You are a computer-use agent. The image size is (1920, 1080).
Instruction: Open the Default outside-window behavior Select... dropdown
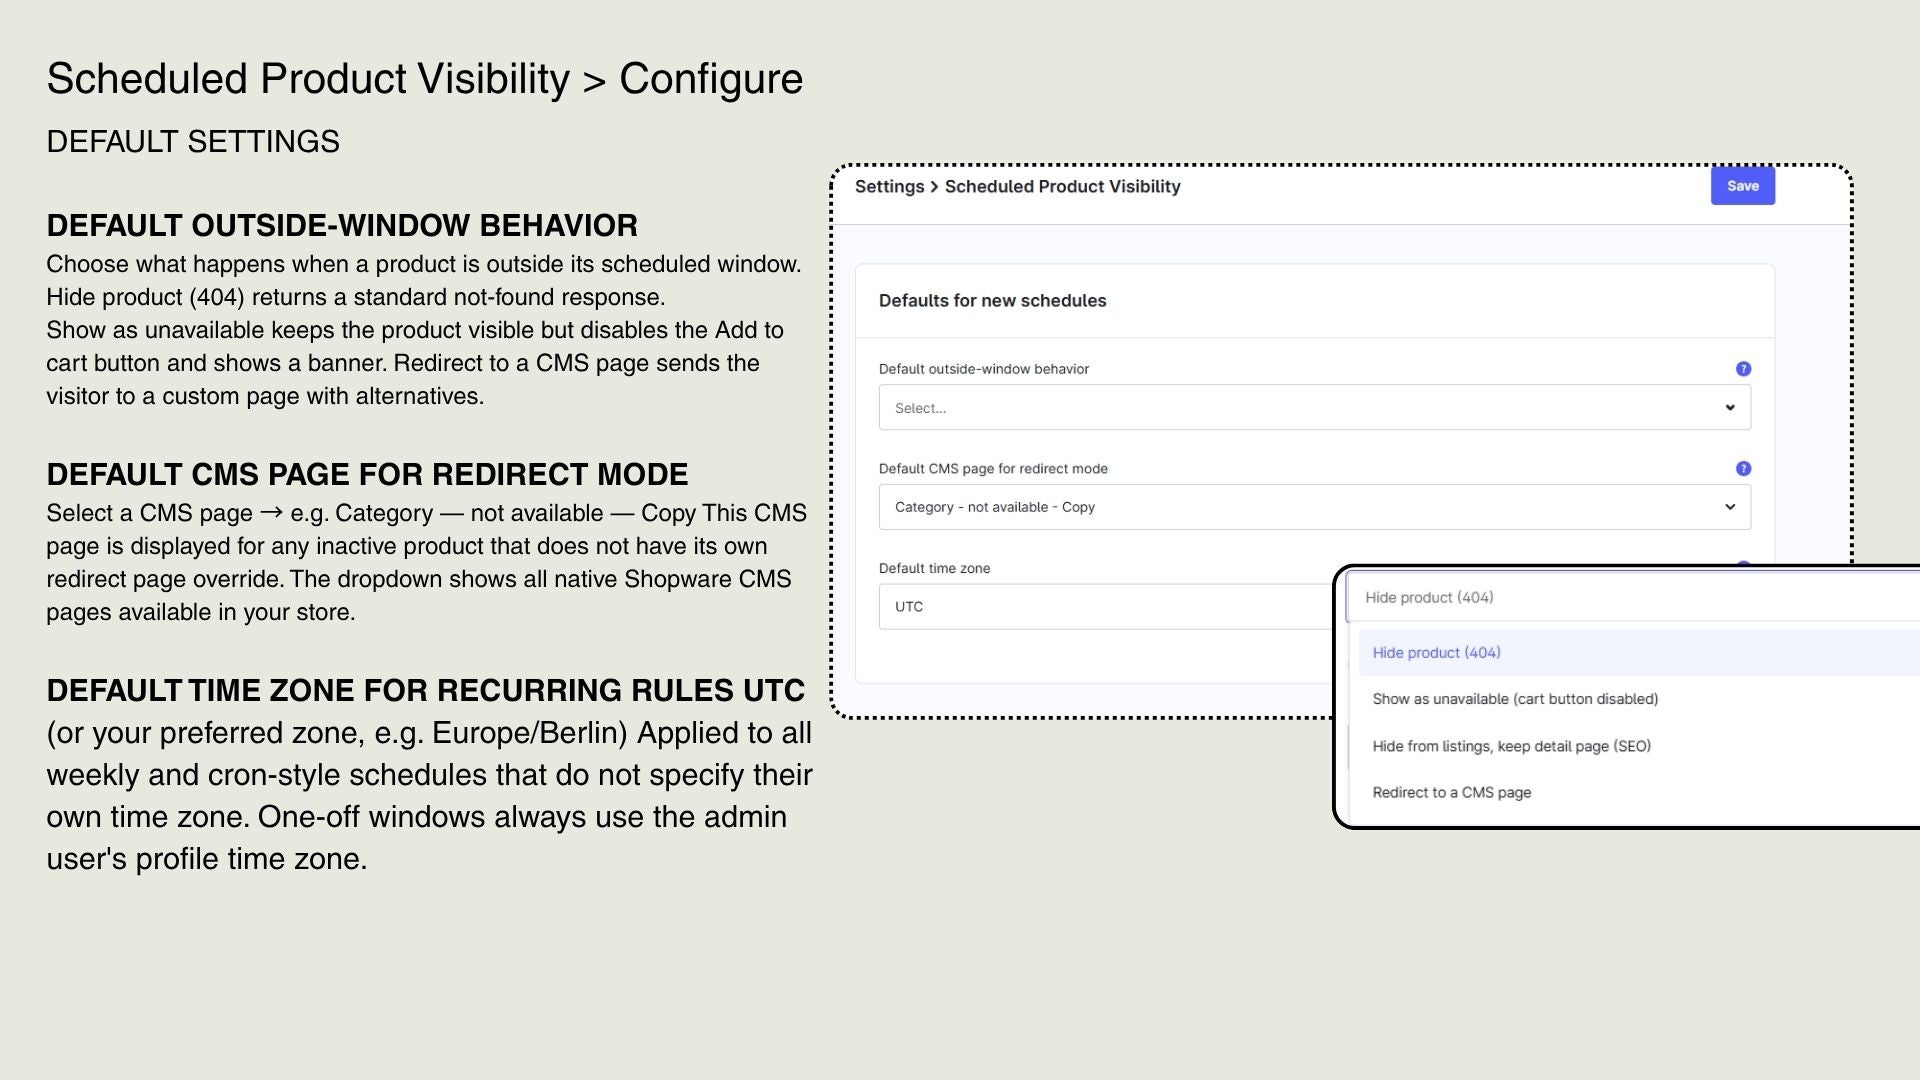click(x=1314, y=407)
